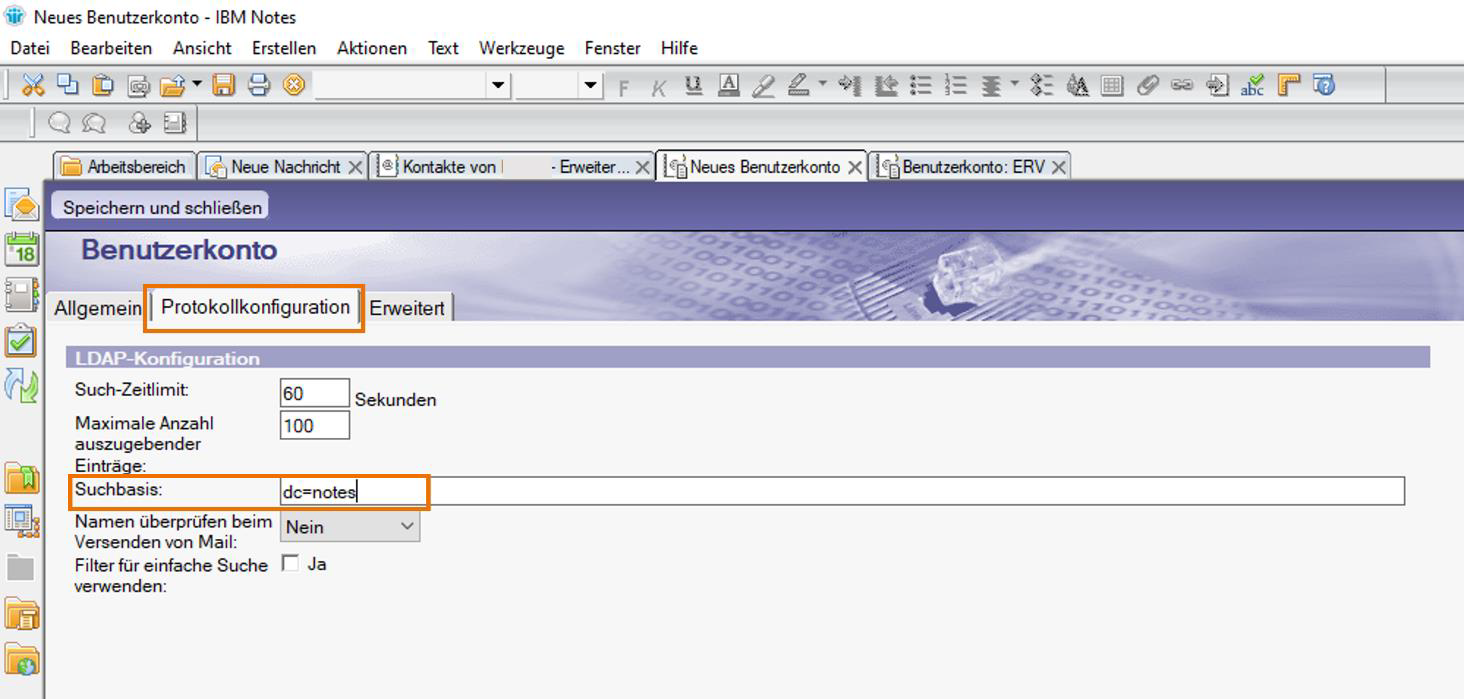1464x699 pixels.
Task: Click the Save floppy disk icon
Action: coord(224,85)
